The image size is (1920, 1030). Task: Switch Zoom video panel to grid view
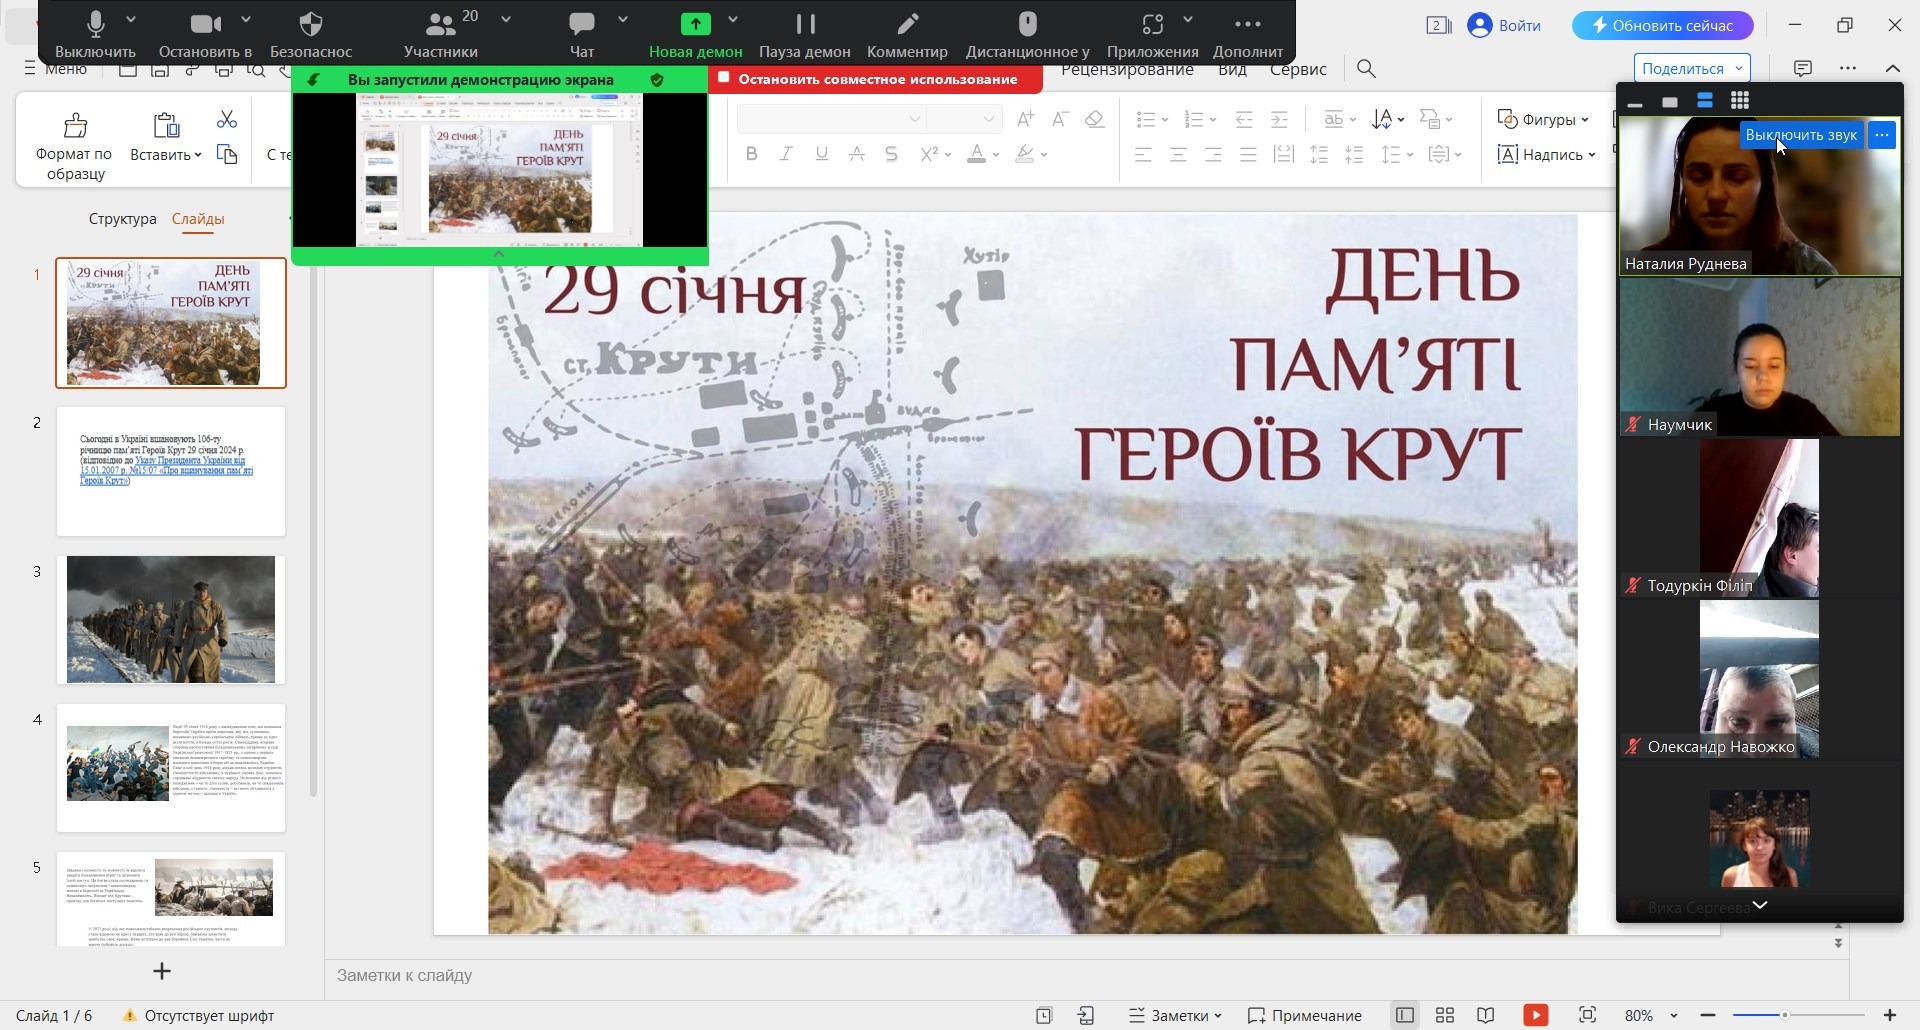pos(1740,101)
